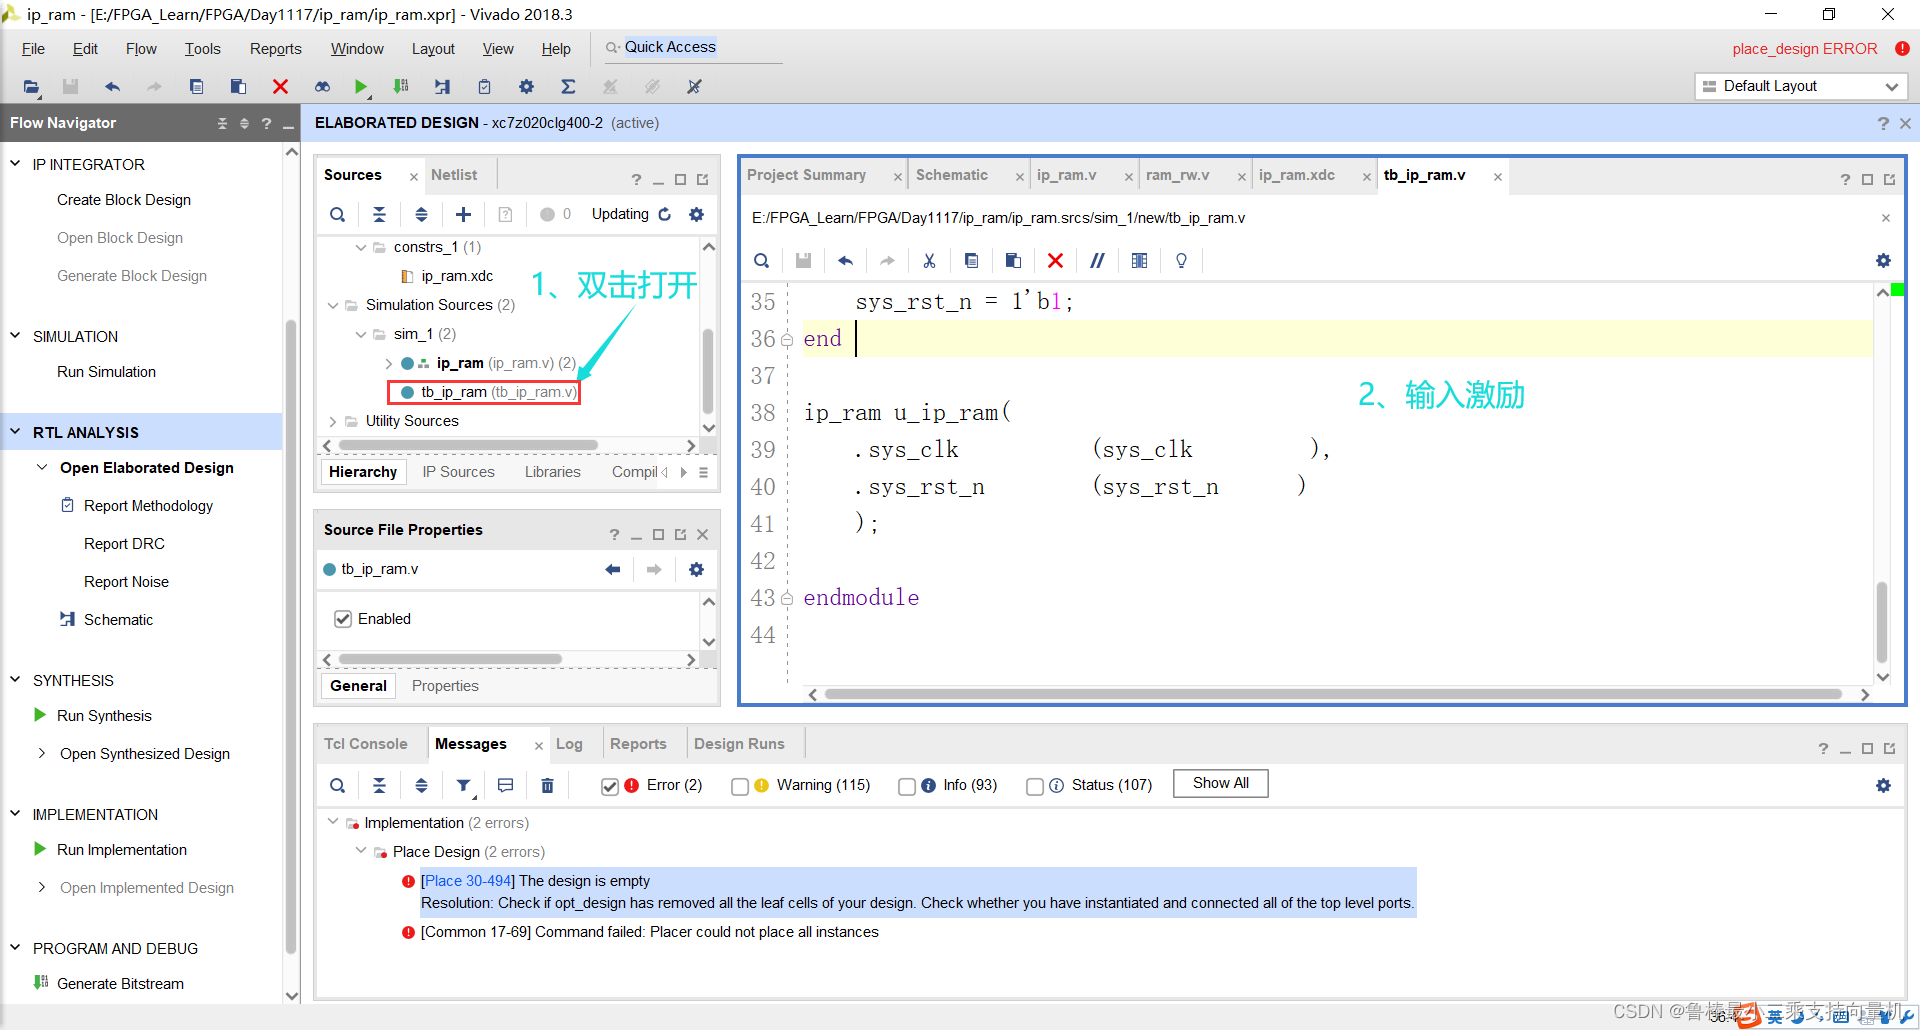Open Settings gear in the main toolbar
Image resolution: width=1920 pixels, height=1030 pixels.
526,87
